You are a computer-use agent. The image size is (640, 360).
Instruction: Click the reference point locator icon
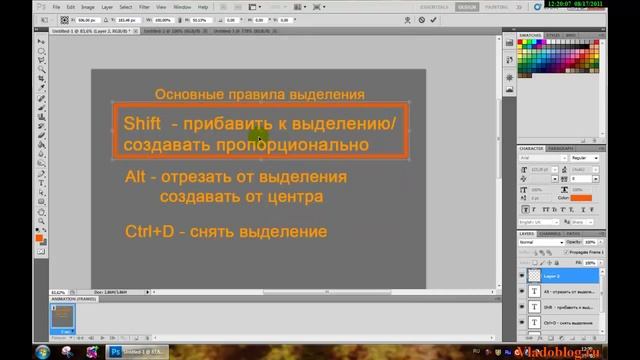[x=64, y=20]
